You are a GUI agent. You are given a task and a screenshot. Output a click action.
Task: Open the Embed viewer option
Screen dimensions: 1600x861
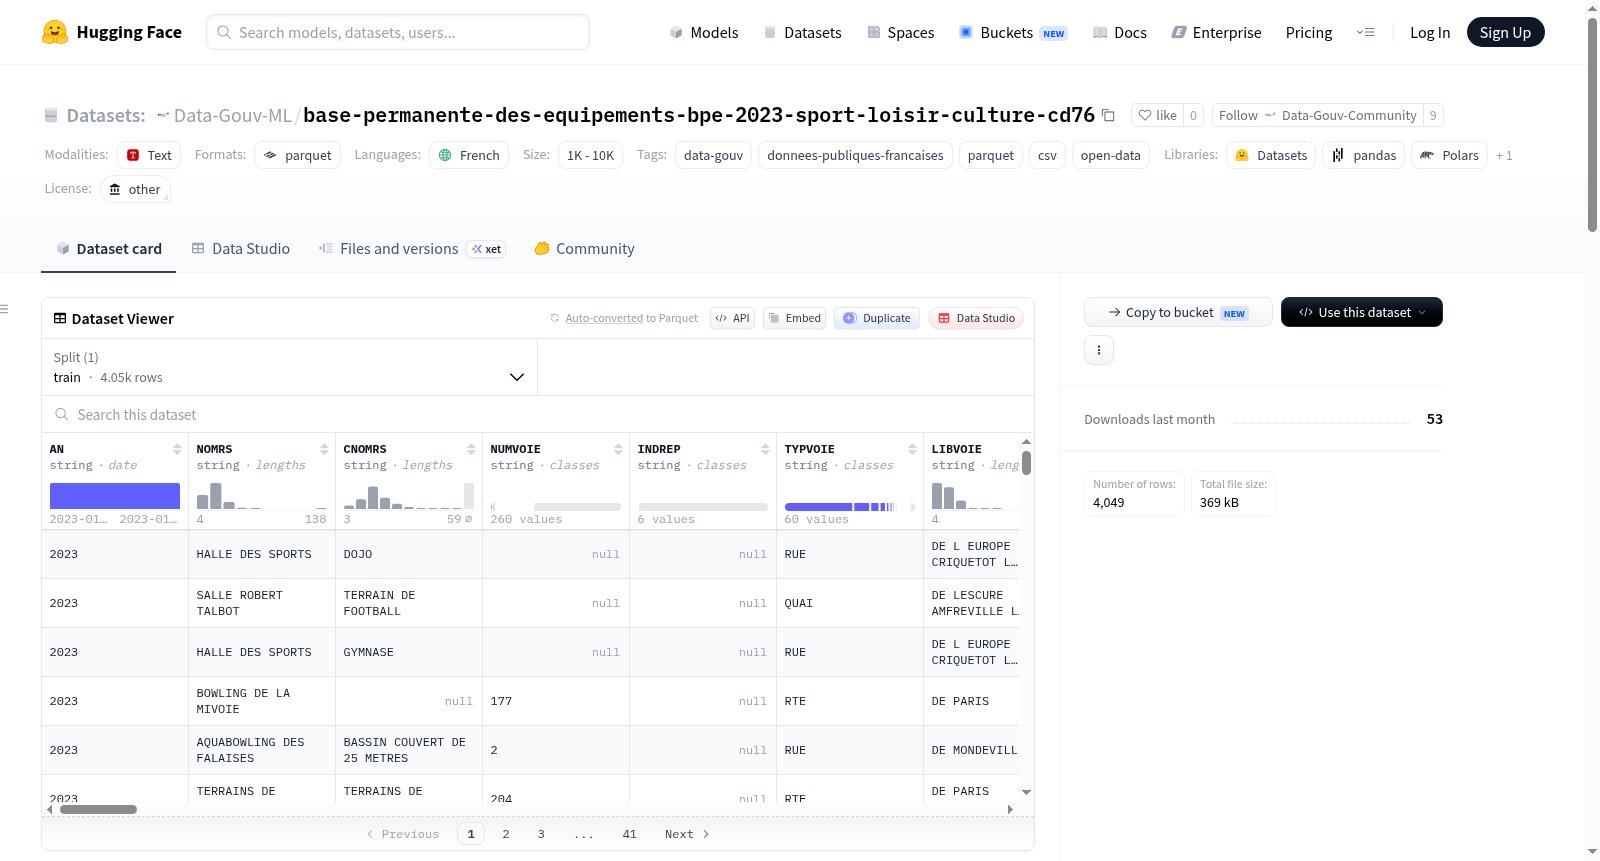[795, 318]
